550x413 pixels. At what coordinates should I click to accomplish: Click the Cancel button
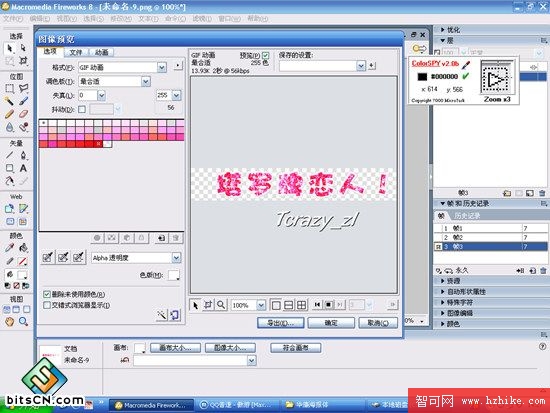pos(378,323)
